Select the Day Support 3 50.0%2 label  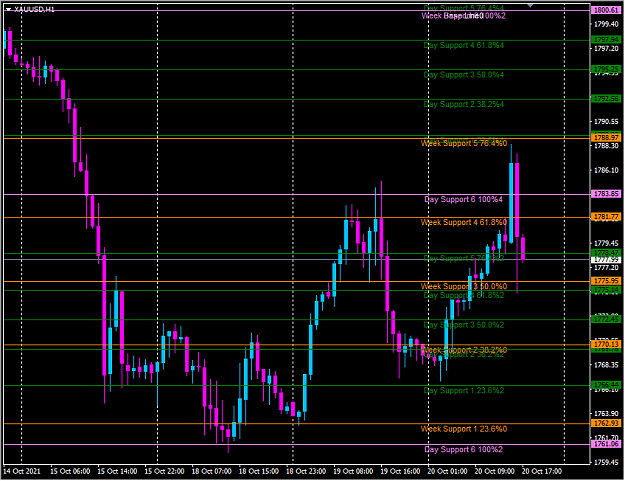pyautogui.click(x=464, y=325)
